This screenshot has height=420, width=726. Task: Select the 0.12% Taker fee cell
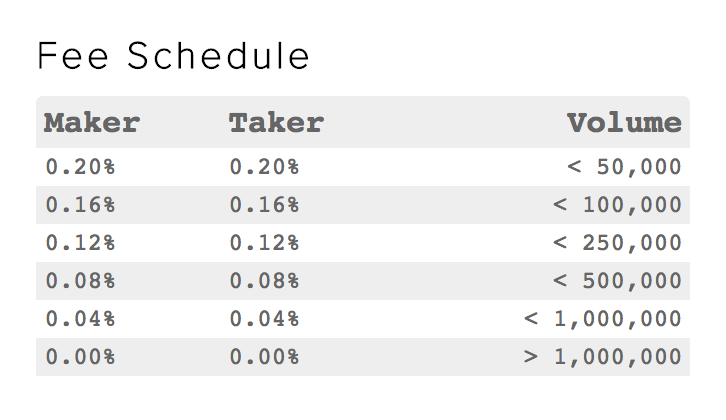pyautogui.click(x=264, y=243)
